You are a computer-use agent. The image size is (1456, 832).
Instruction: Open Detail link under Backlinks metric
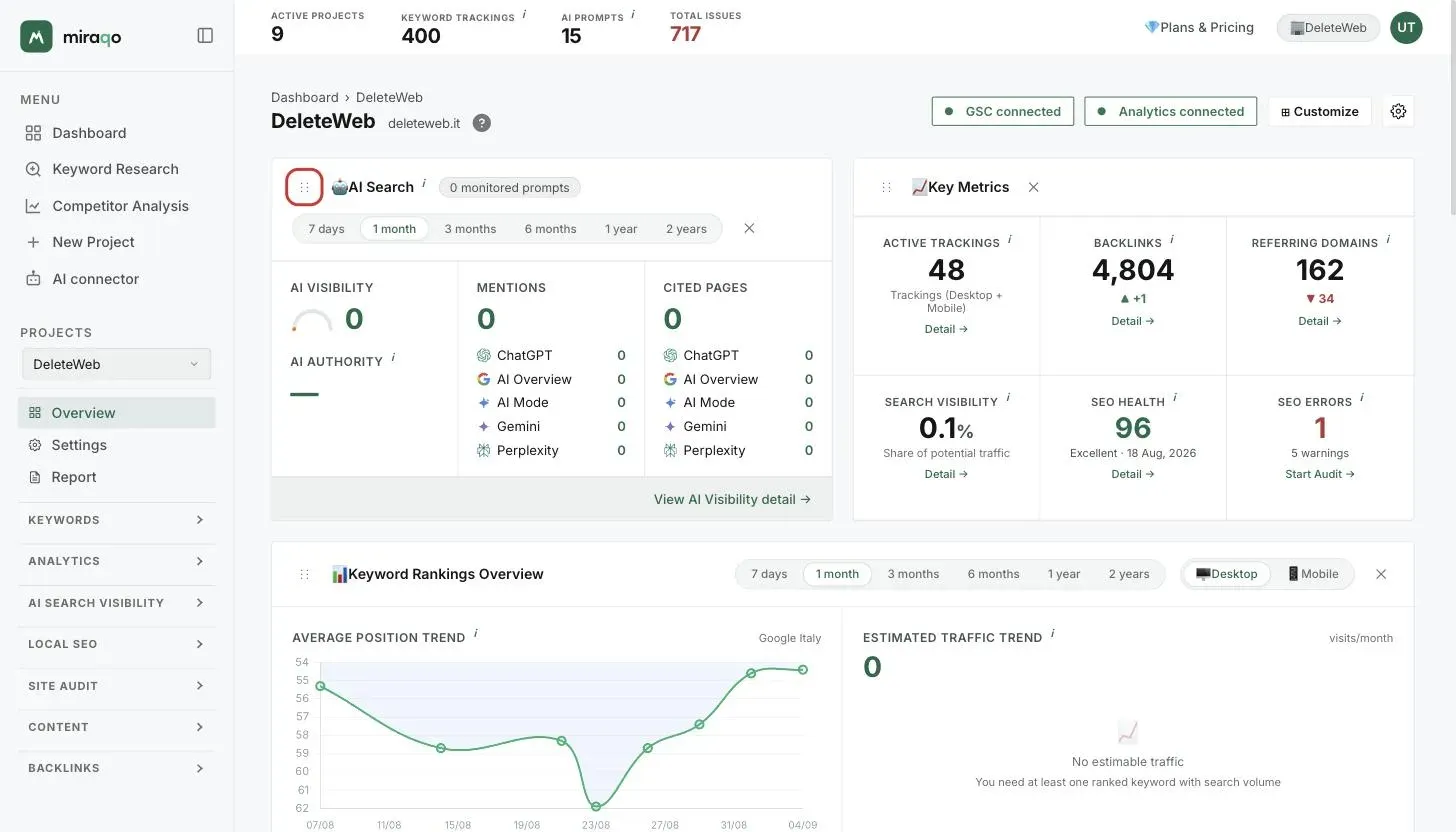pos(1133,321)
